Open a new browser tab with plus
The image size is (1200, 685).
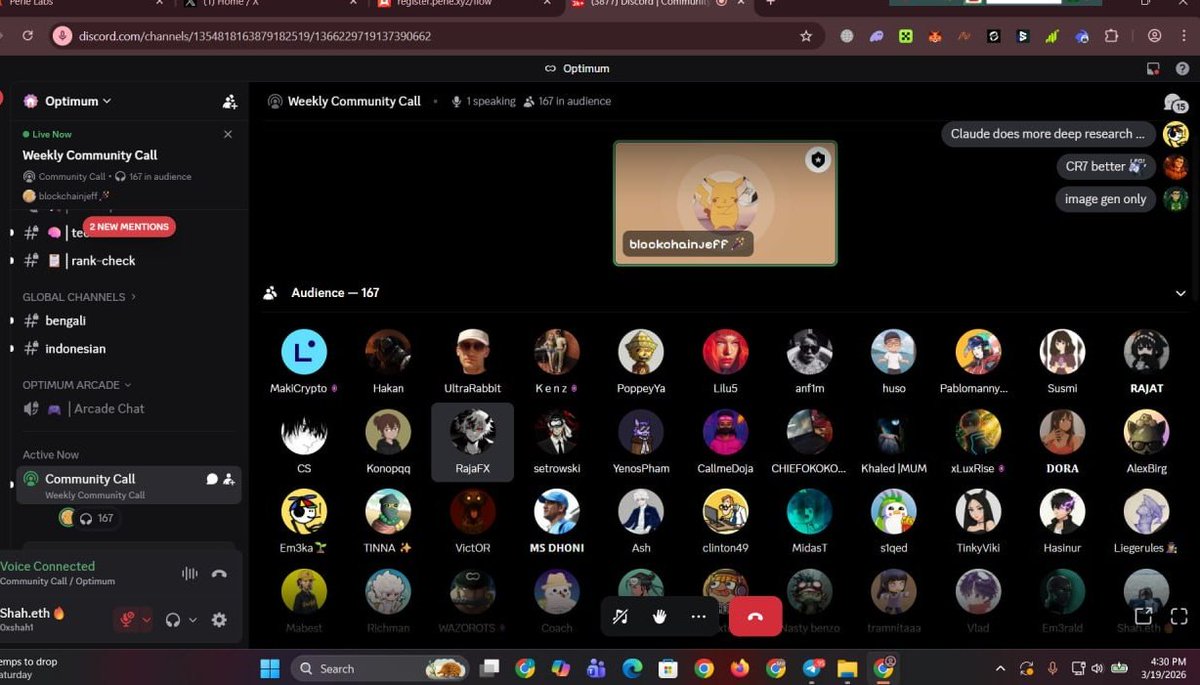[770, 3]
